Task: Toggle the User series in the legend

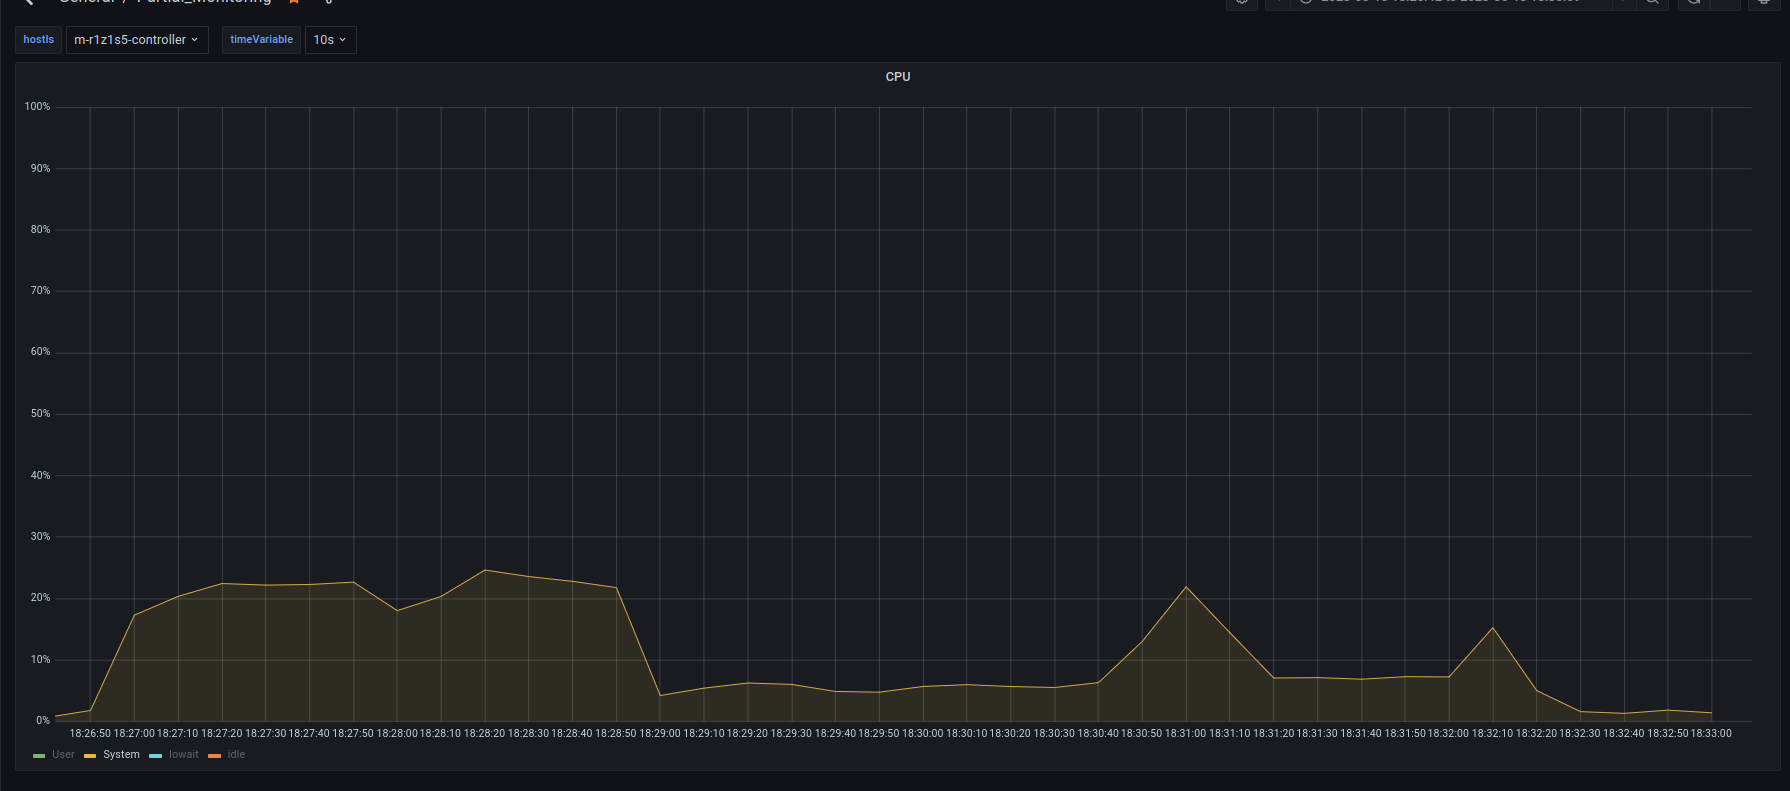Action: (63, 755)
